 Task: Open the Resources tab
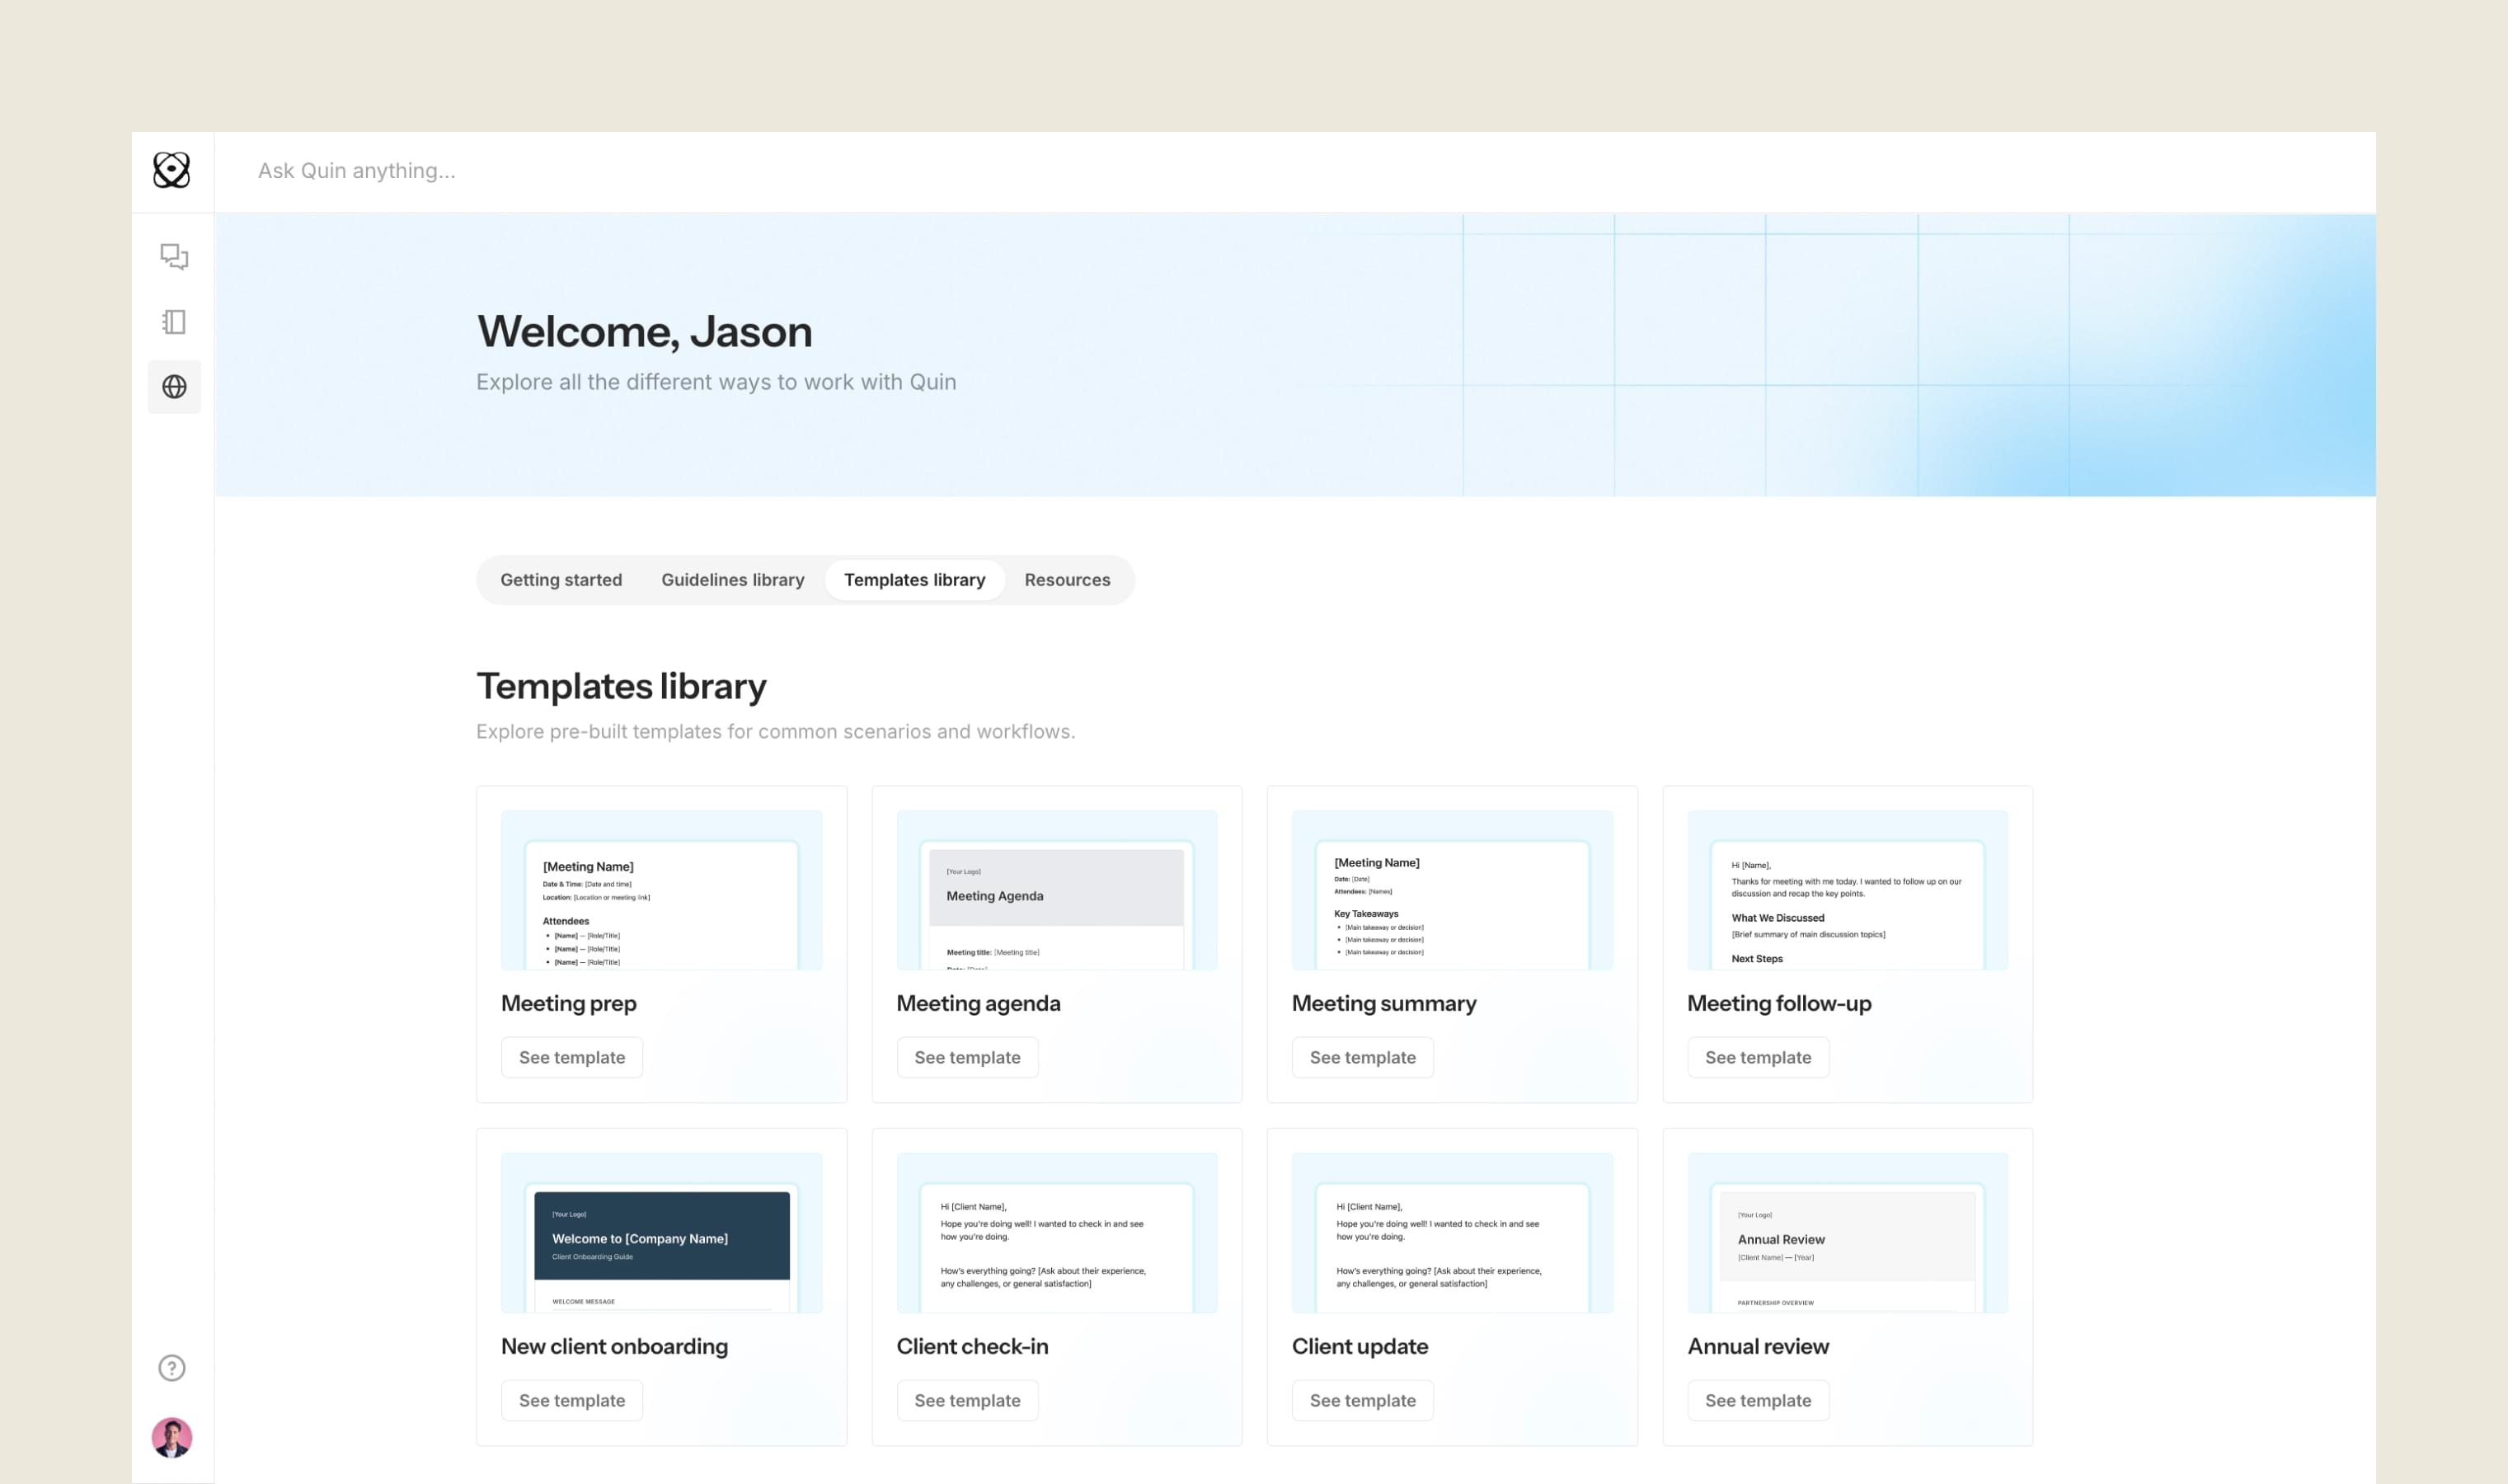tap(1067, 580)
